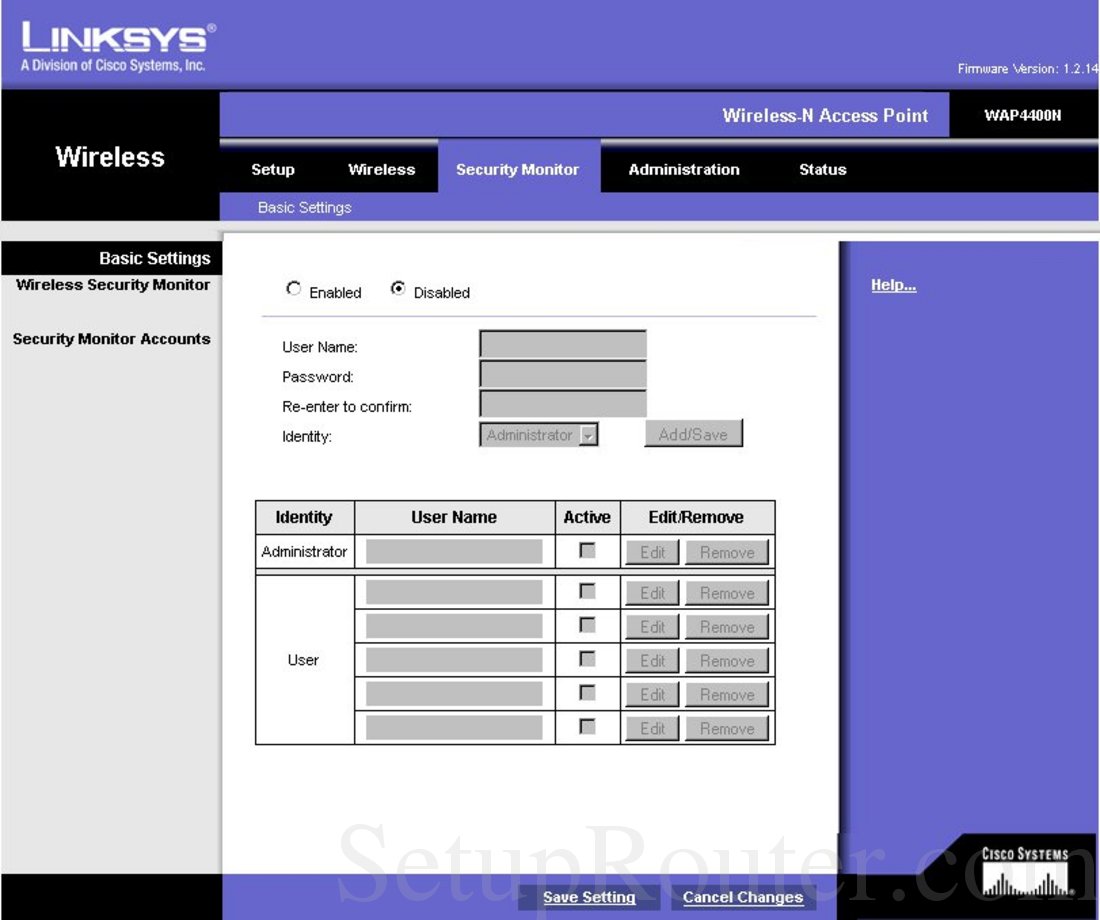This screenshot has width=1100, height=920.
Task: Click Edit in the fifth User row
Action: pos(652,728)
